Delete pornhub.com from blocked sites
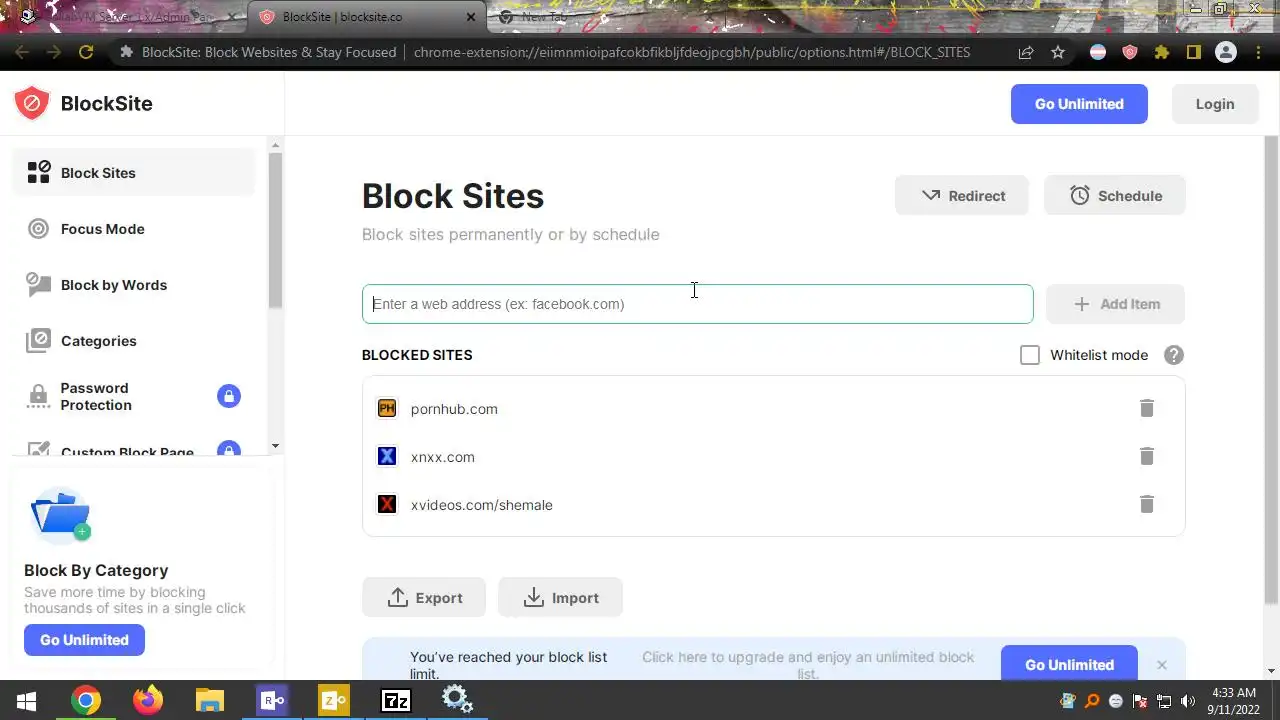Viewport: 1280px width, 720px height. click(x=1147, y=408)
